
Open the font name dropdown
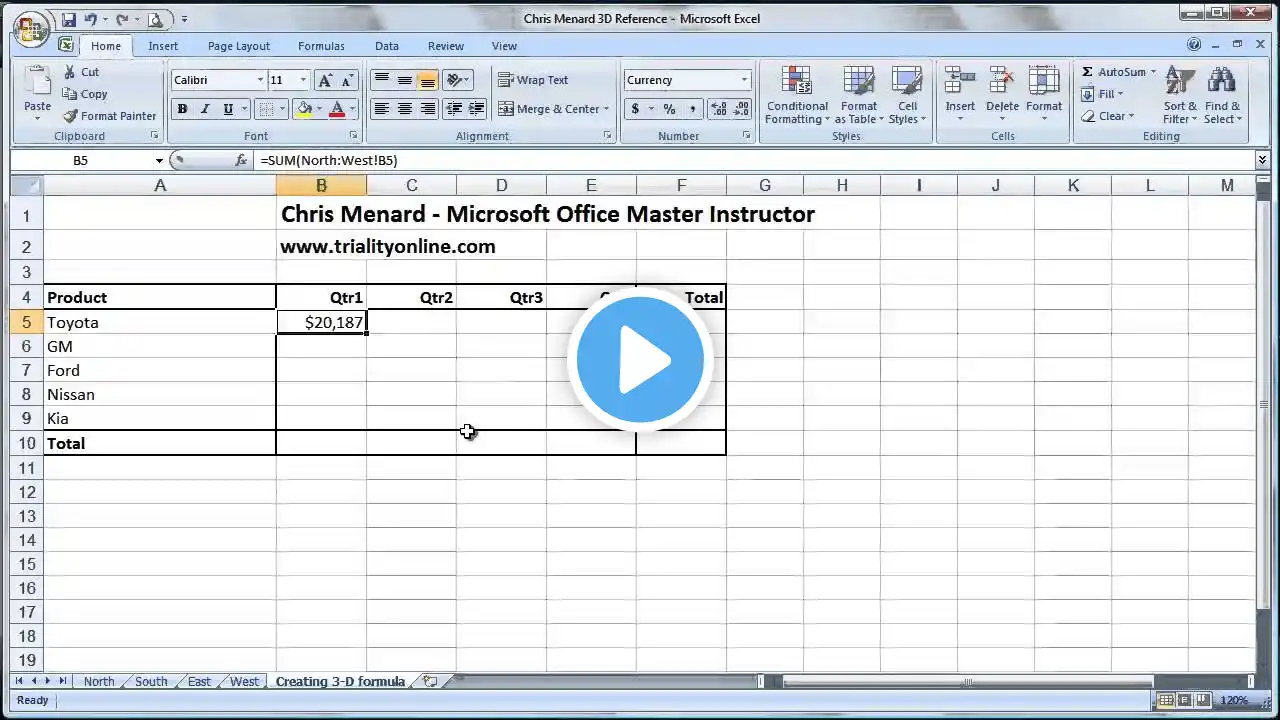260,80
